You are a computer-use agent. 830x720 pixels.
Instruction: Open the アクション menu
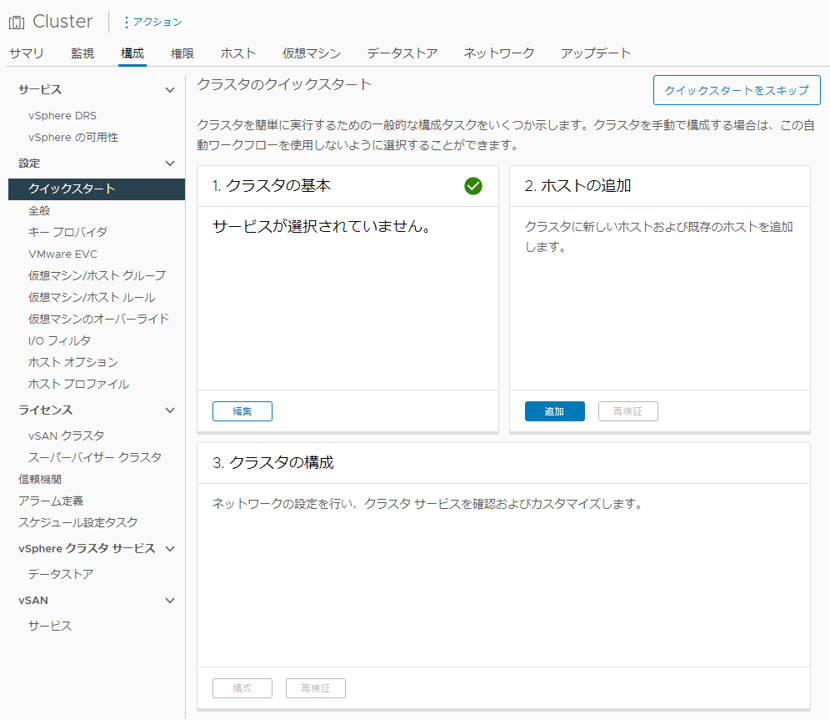coord(153,22)
